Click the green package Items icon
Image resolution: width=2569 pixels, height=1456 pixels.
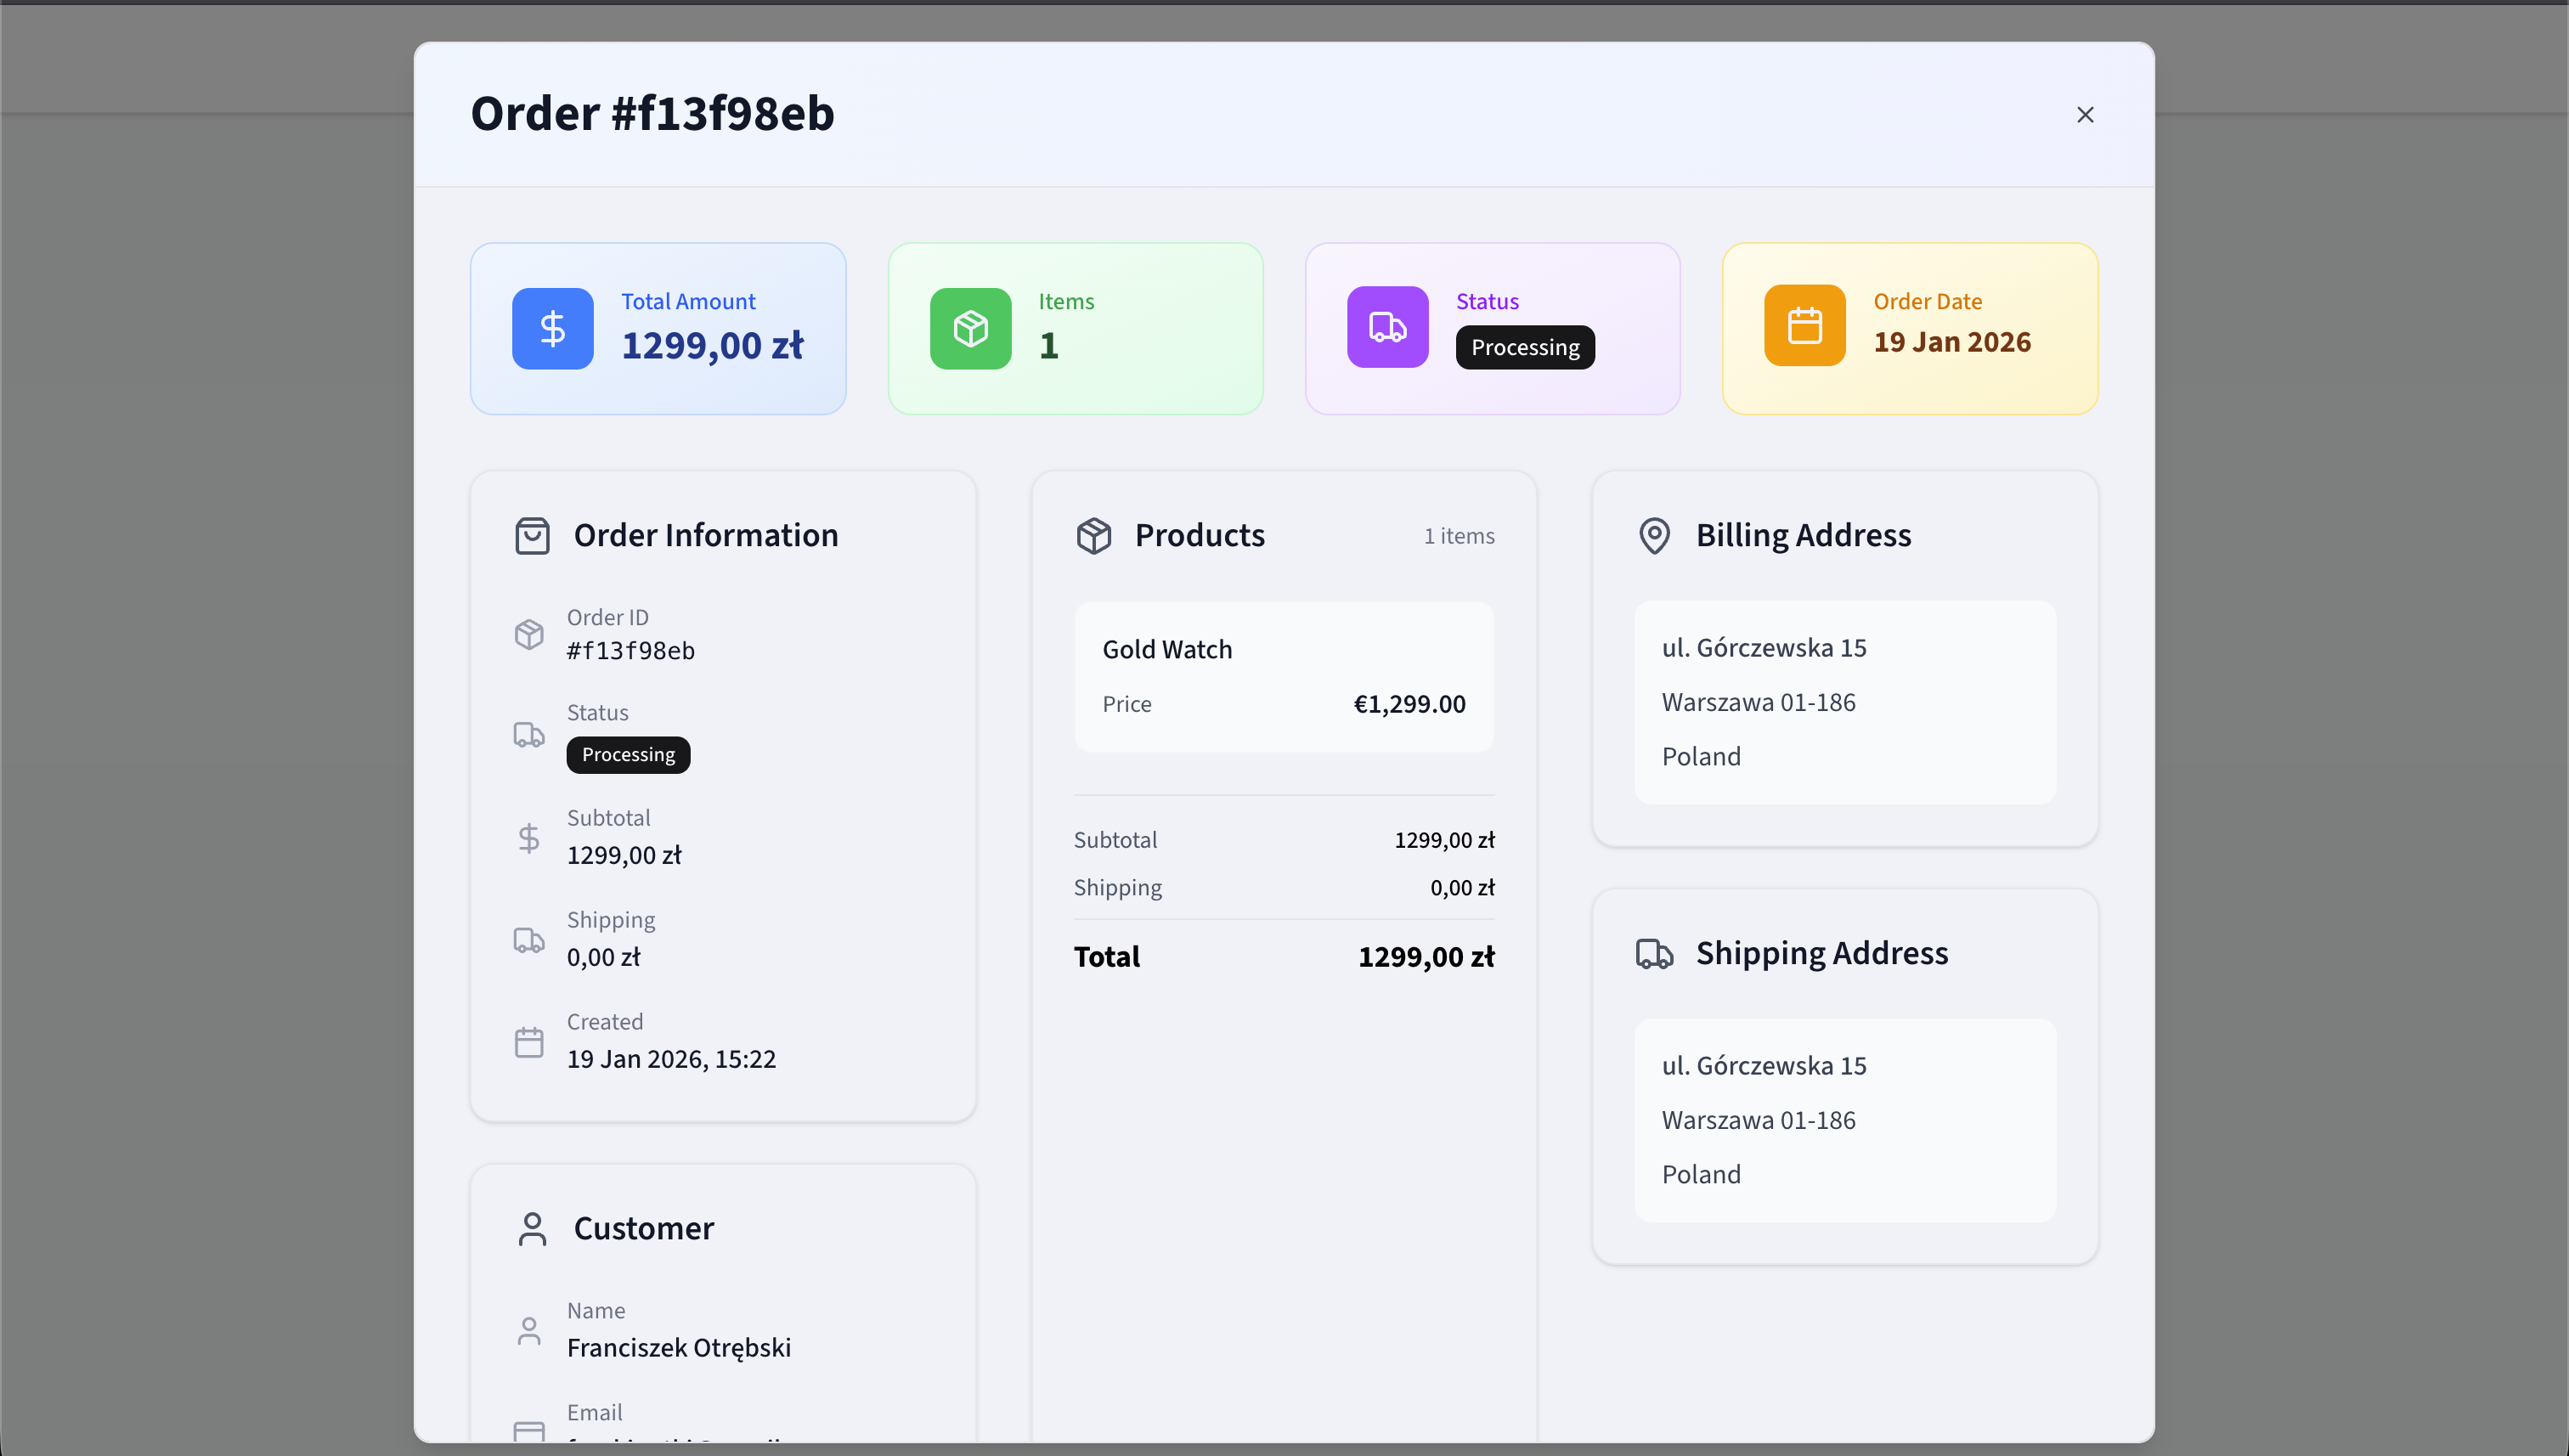[970, 329]
